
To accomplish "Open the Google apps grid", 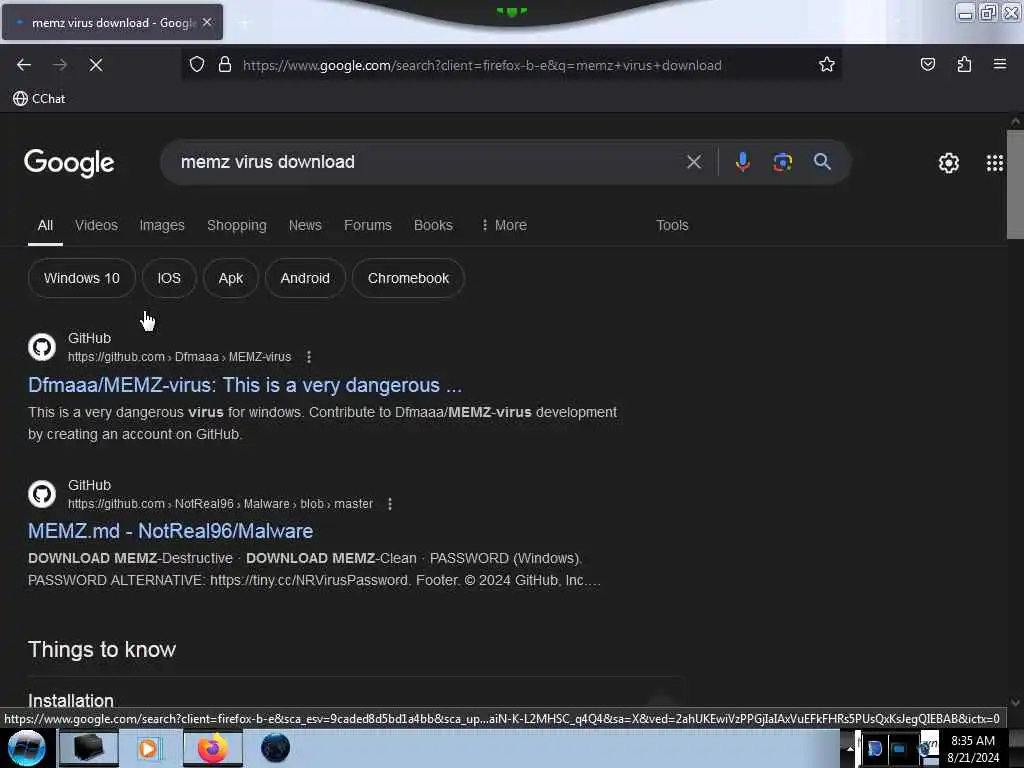I will (995, 163).
